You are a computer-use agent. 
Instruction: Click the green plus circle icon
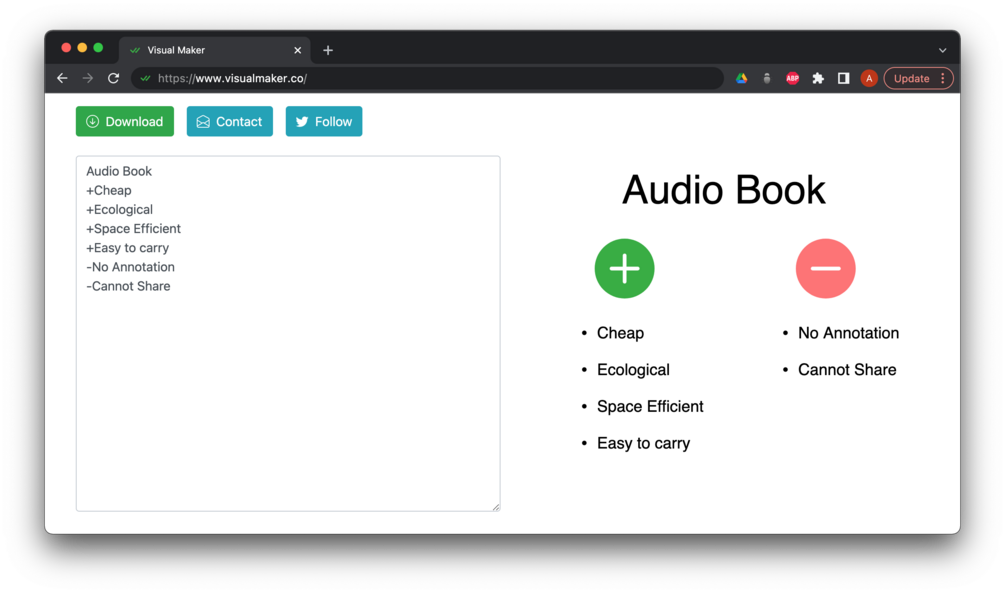coord(624,268)
